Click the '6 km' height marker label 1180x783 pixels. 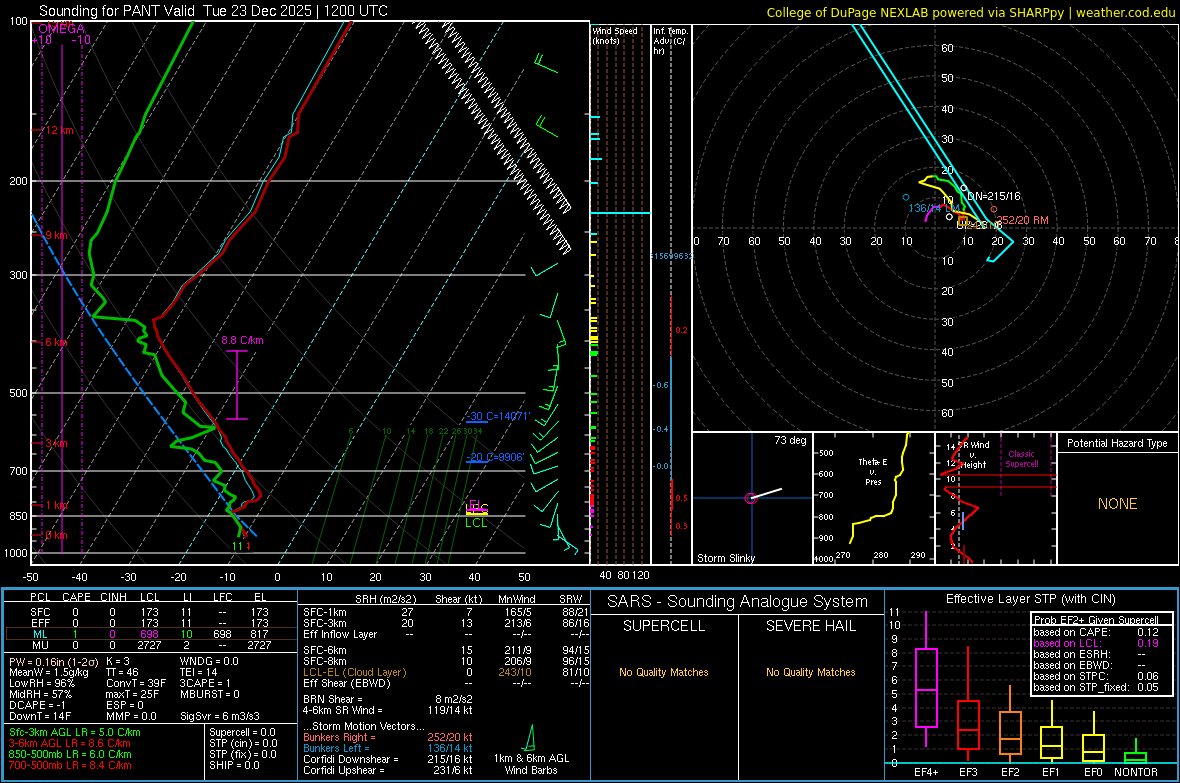[x=56, y=343]
